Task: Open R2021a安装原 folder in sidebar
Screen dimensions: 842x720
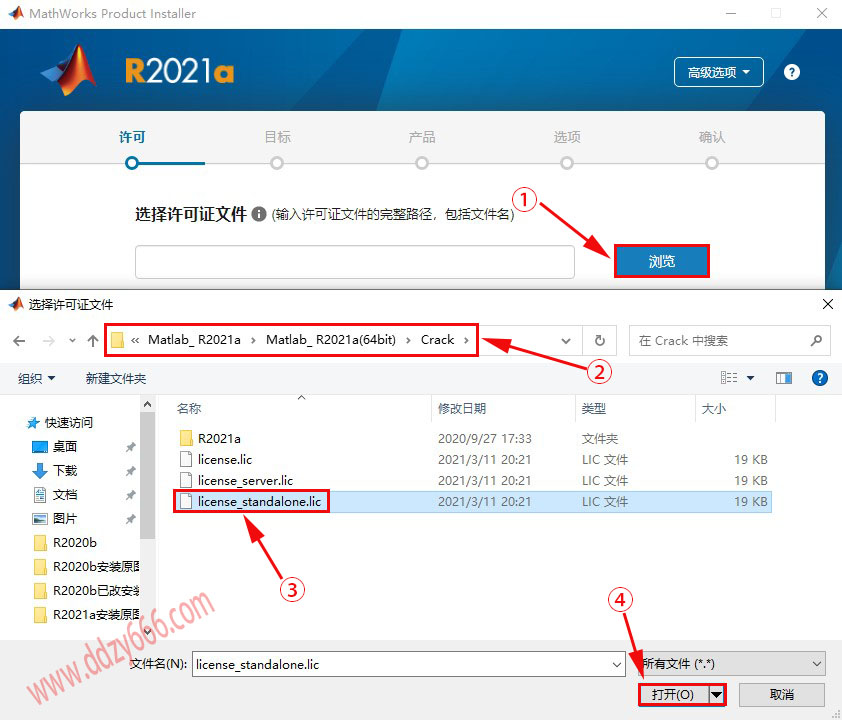Action: pyautogui.click(x=96, y=615)
